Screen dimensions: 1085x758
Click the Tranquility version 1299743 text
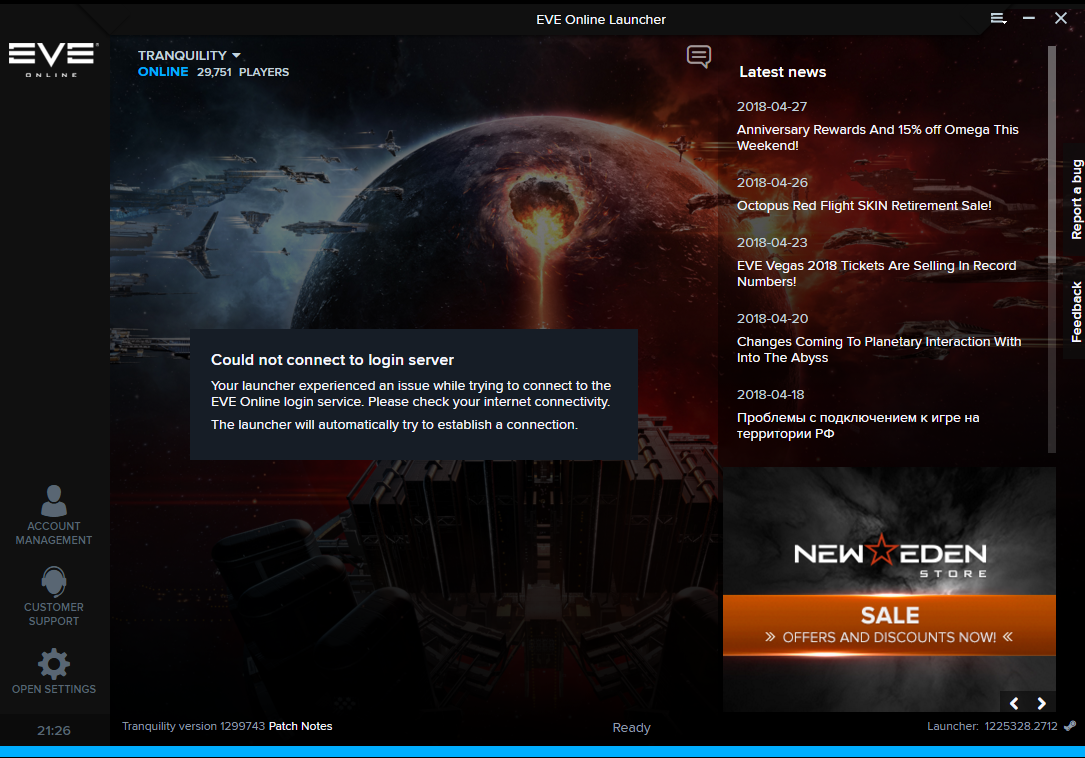coord(194,726)
